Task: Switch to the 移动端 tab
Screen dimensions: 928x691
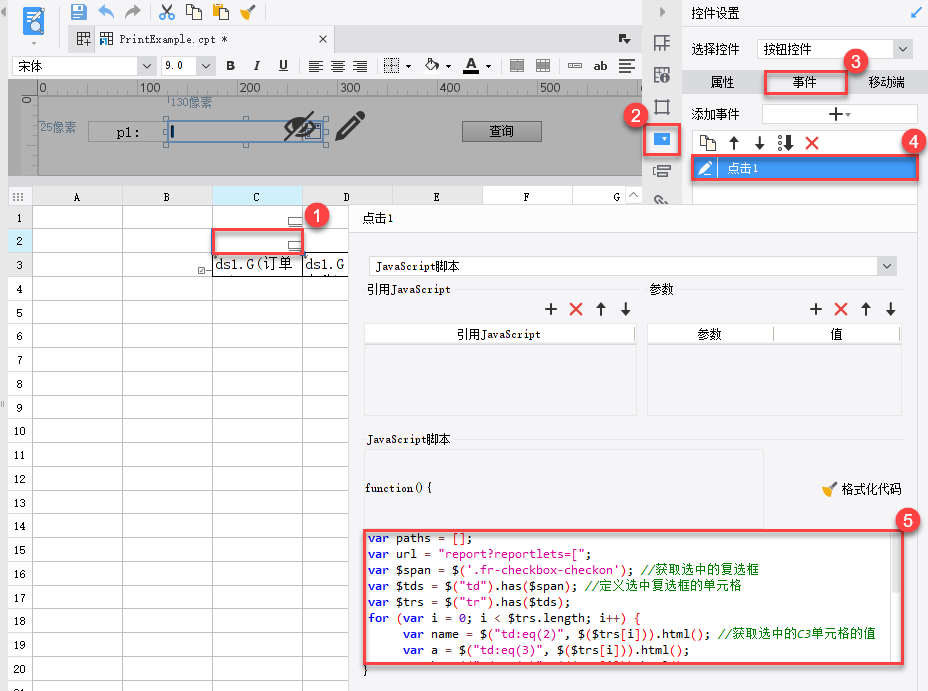Action: pos(886,82)
